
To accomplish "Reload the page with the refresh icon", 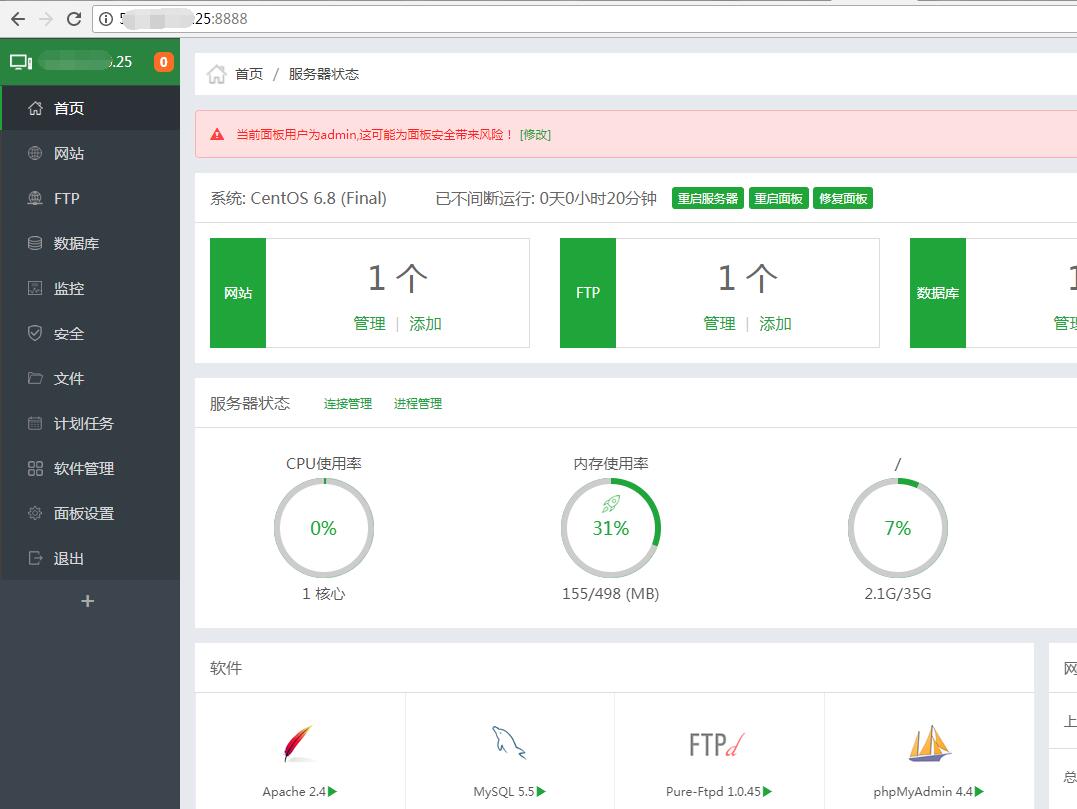I will pyautogui.click(x=74, y=19).
